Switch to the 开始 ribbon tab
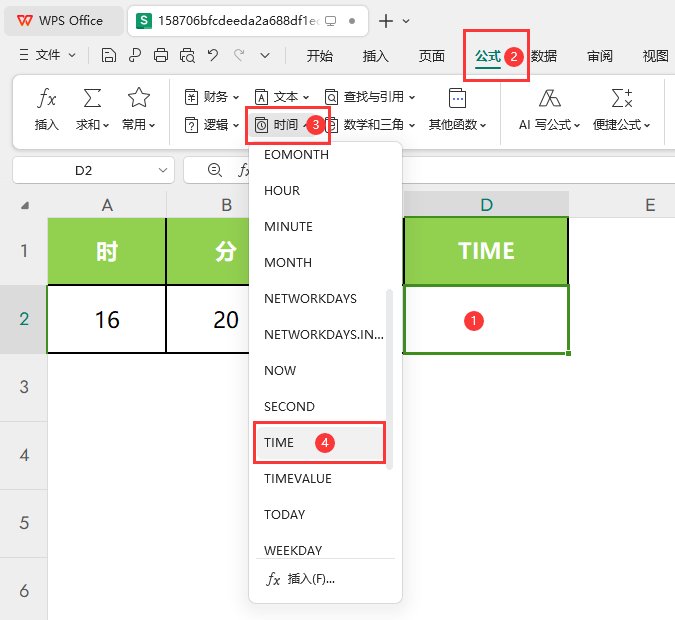 (319, 56)
